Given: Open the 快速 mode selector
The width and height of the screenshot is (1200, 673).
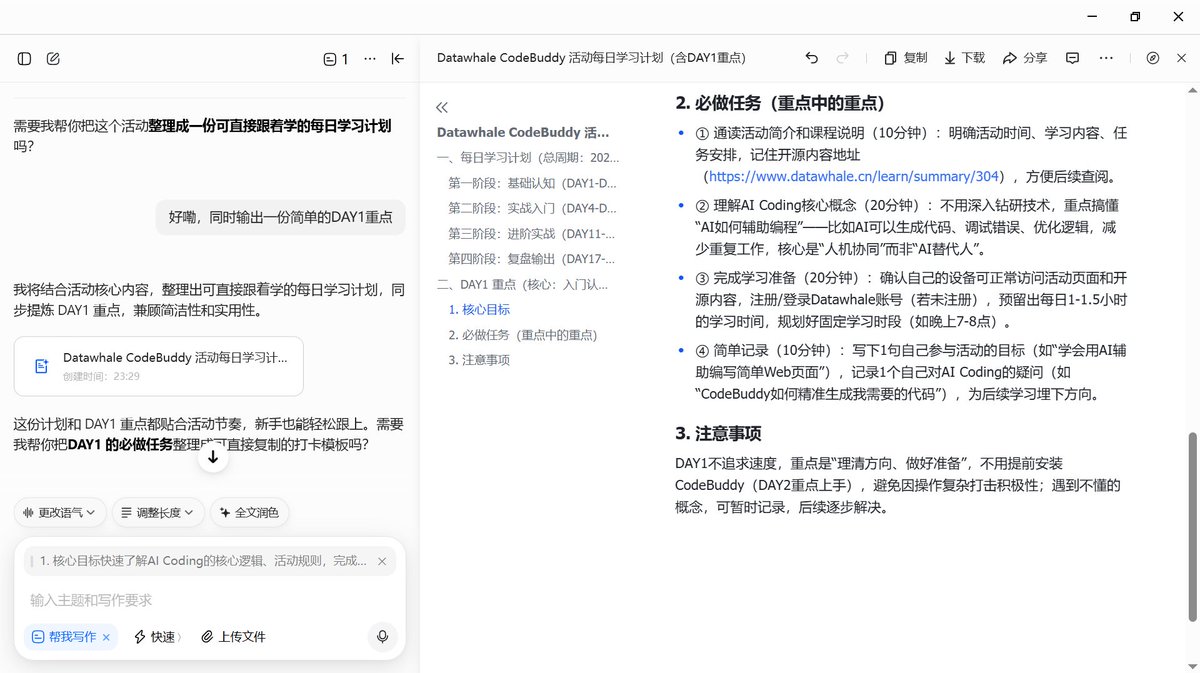Looking at the screenshot, I should coord(158,637).
